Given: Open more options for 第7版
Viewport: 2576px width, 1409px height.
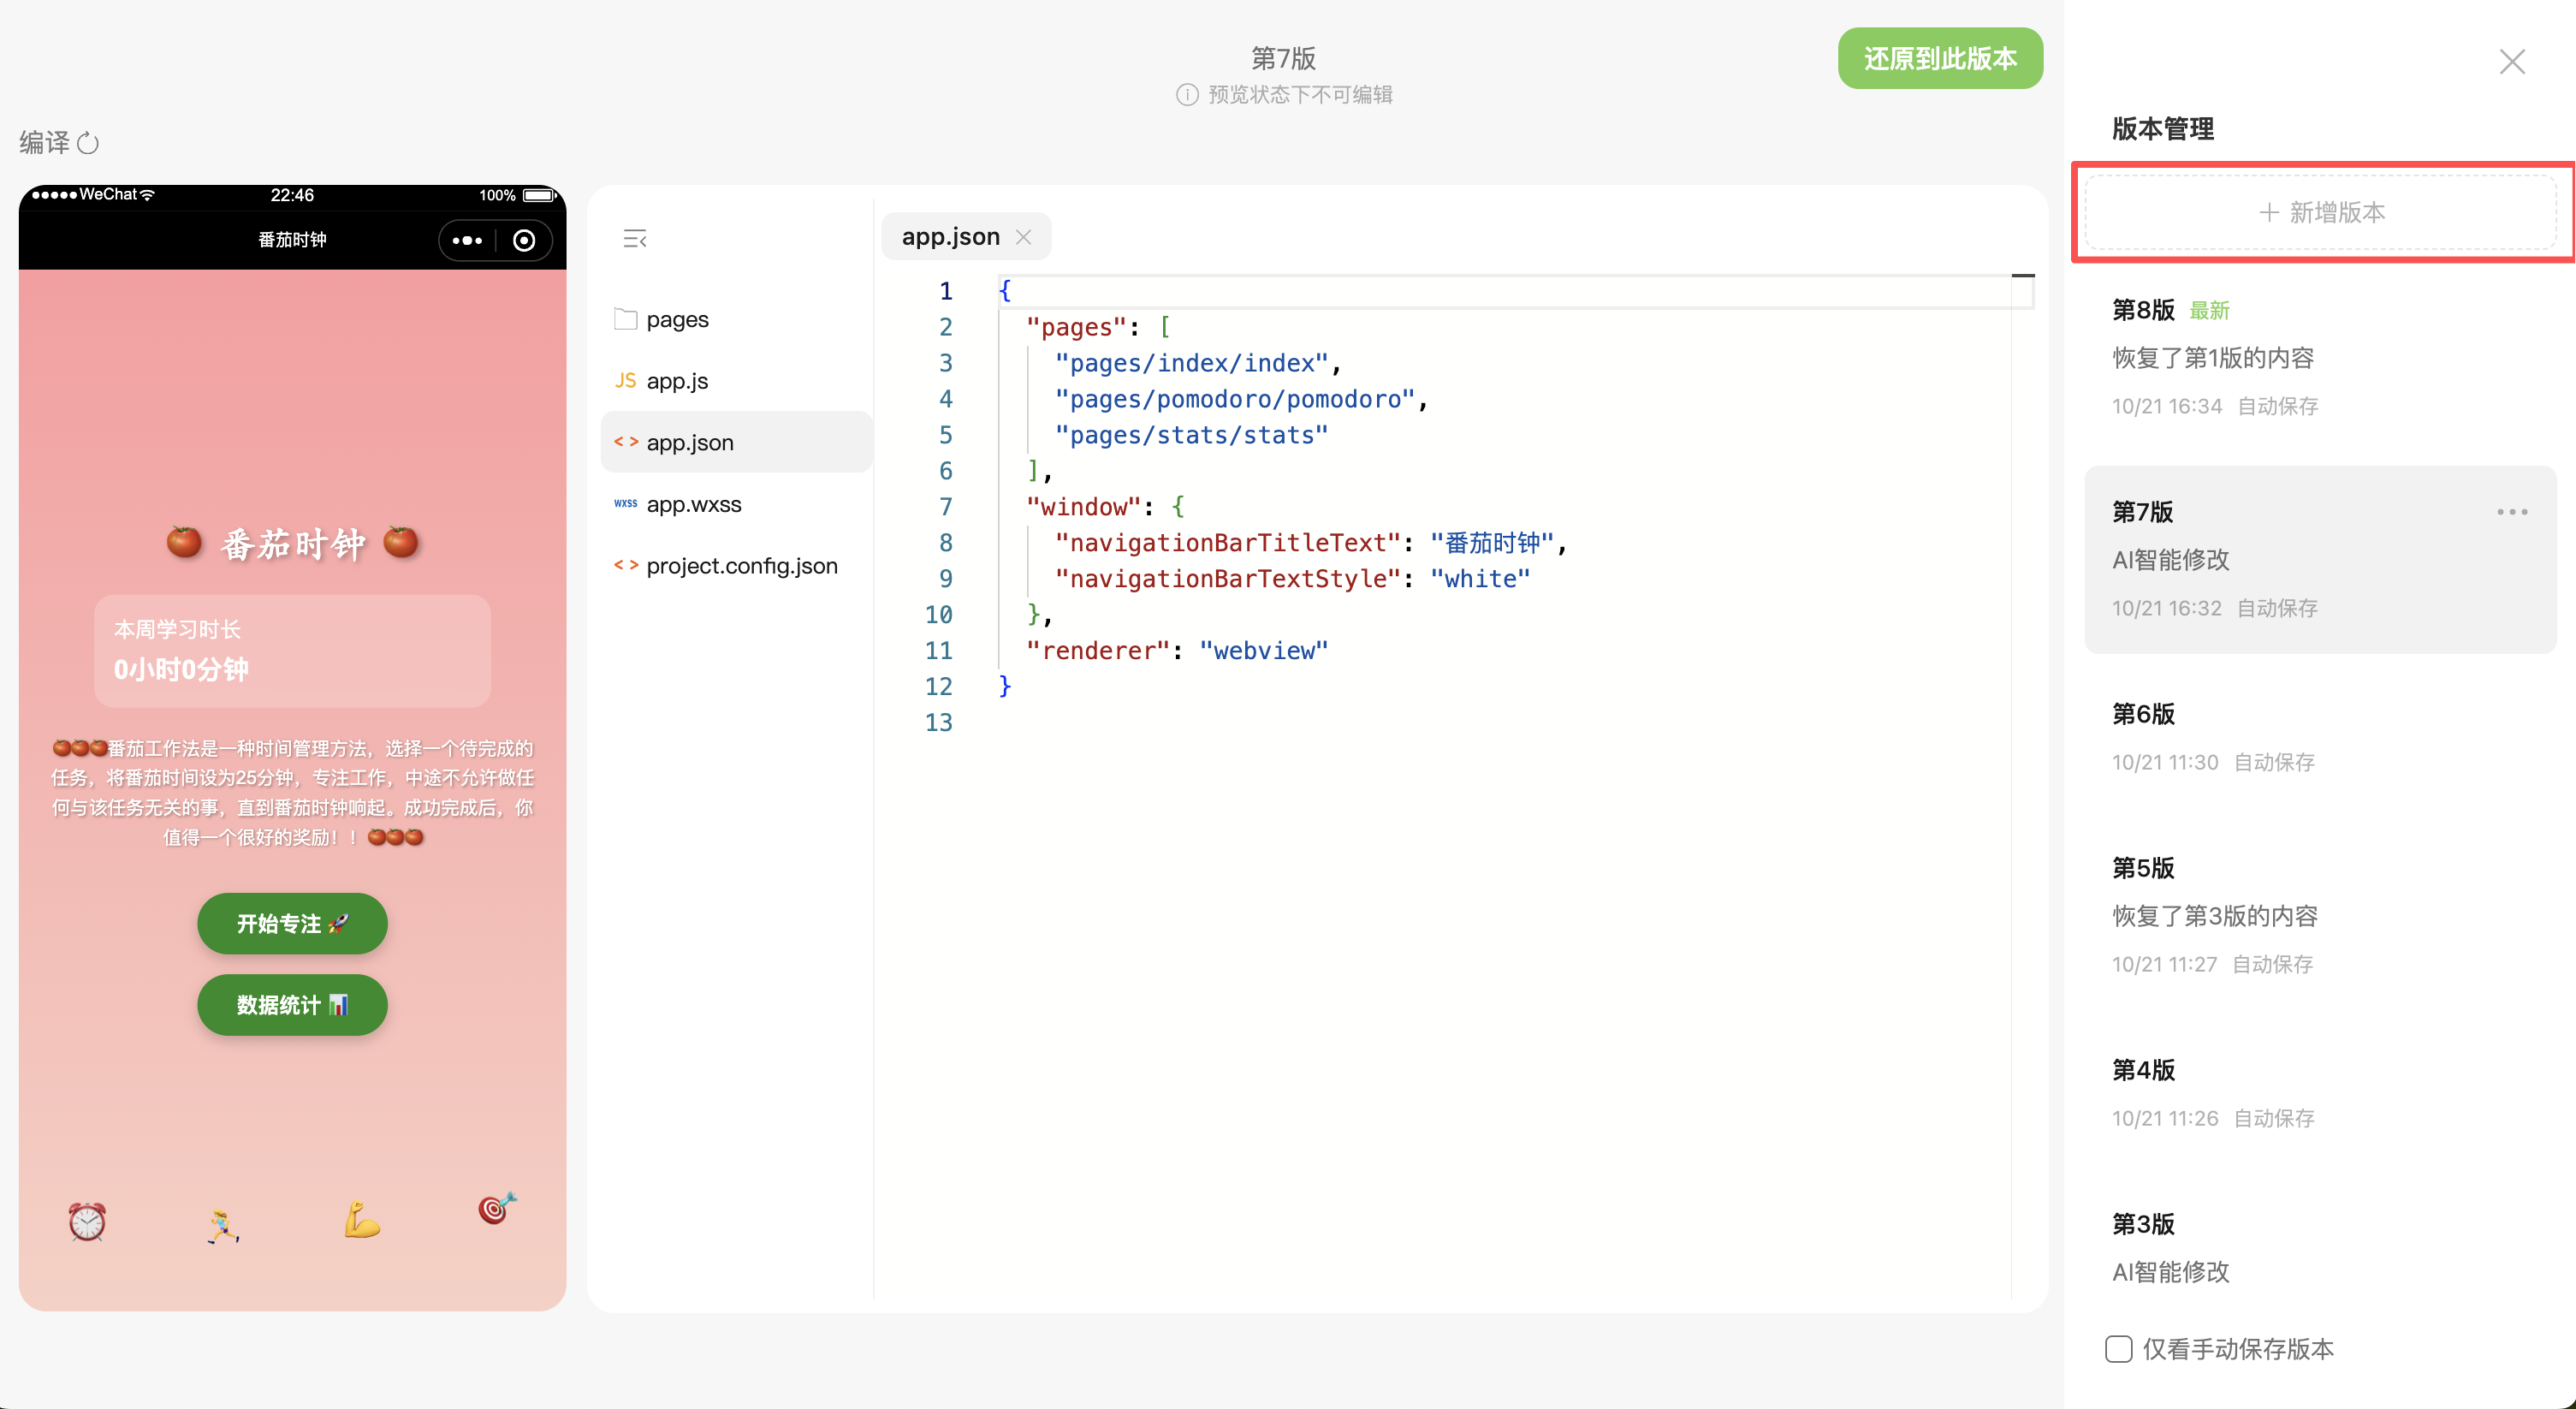Looking at the screenshot, I should 2511,512.
